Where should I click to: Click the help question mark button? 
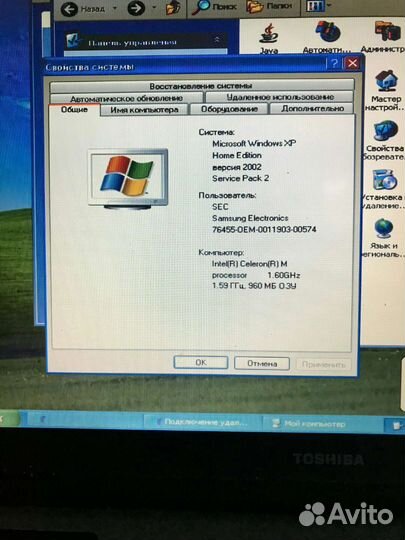click(334, 63)
